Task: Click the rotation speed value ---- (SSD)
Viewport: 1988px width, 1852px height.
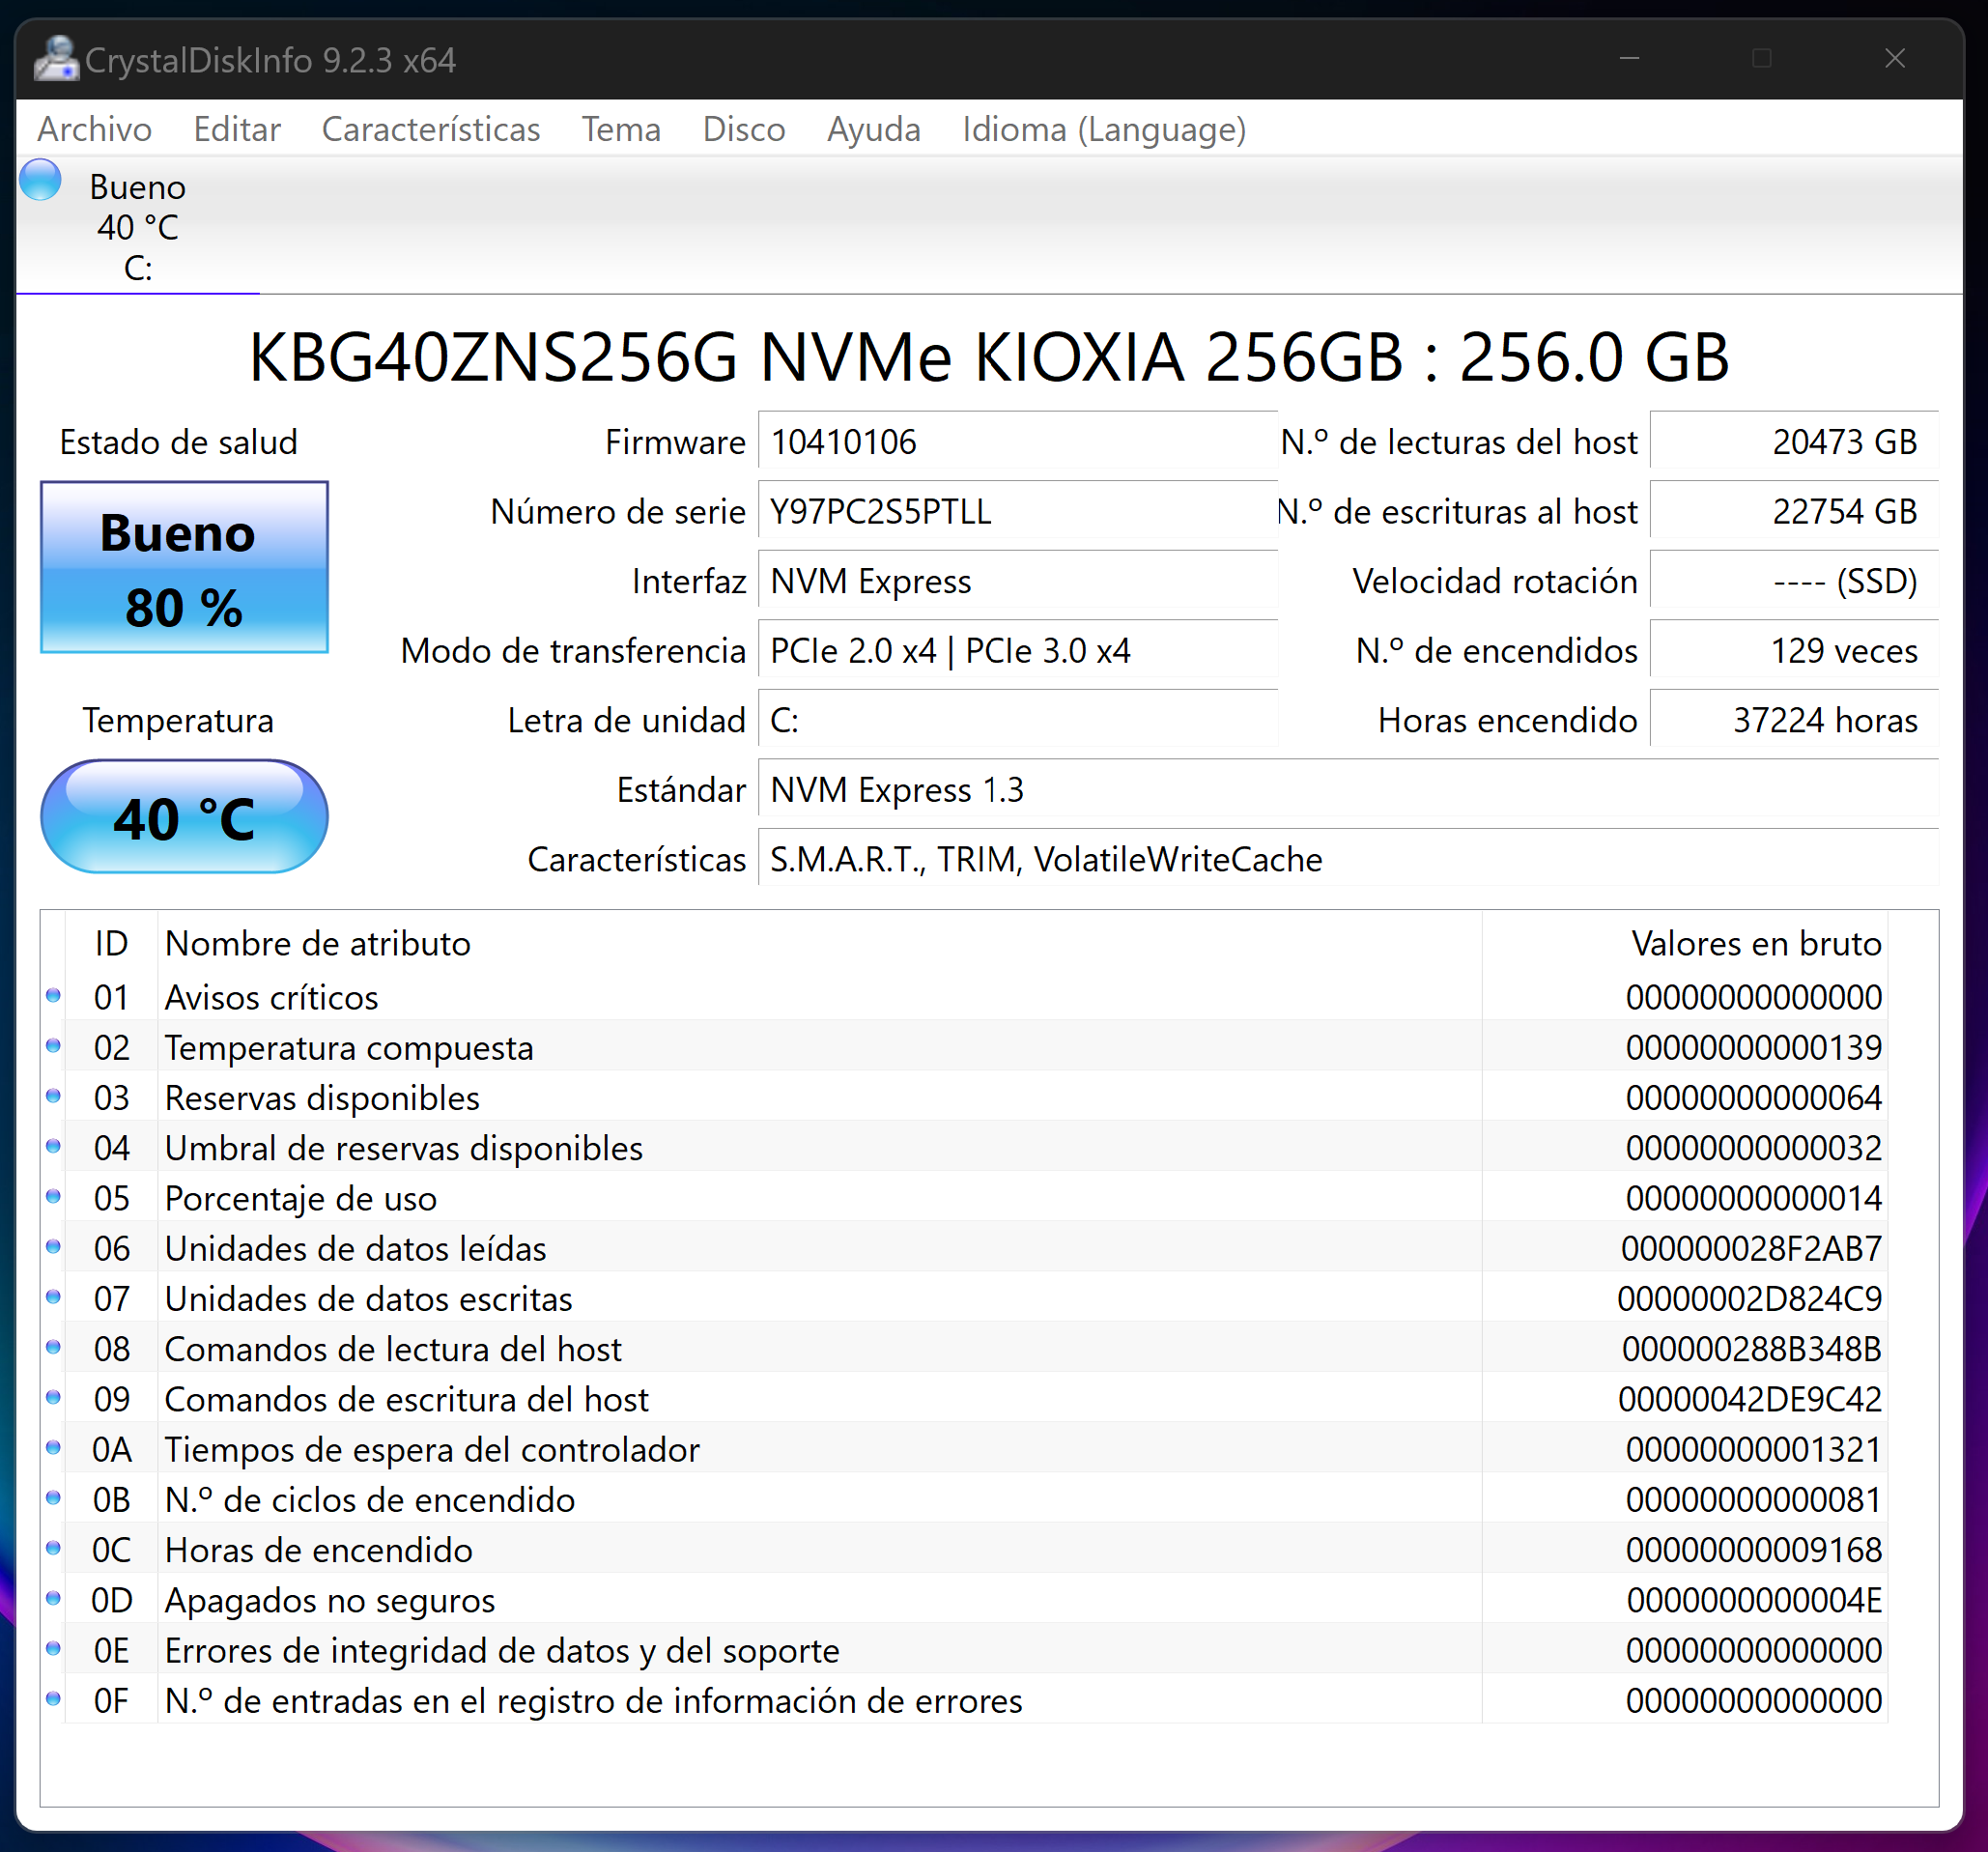Action: tap(1794, 581)
